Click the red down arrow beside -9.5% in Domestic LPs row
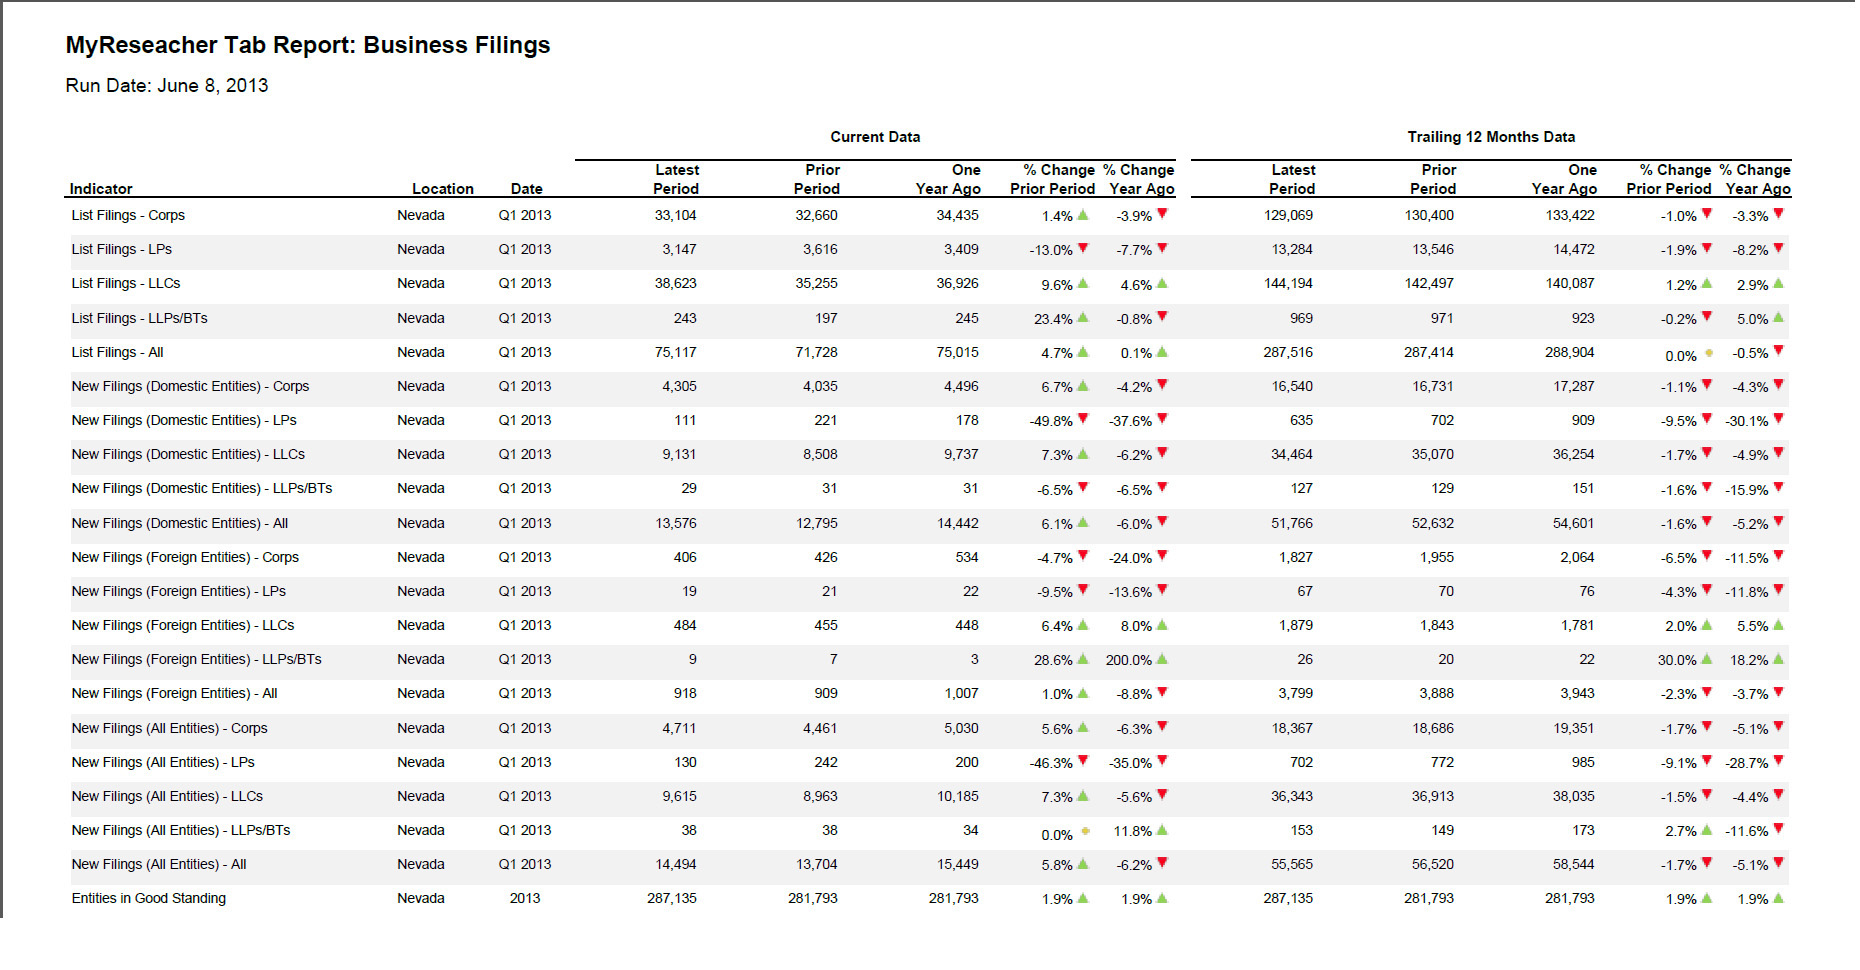The height and width of the screenshot is (970, 1860). click(1706, 419)
